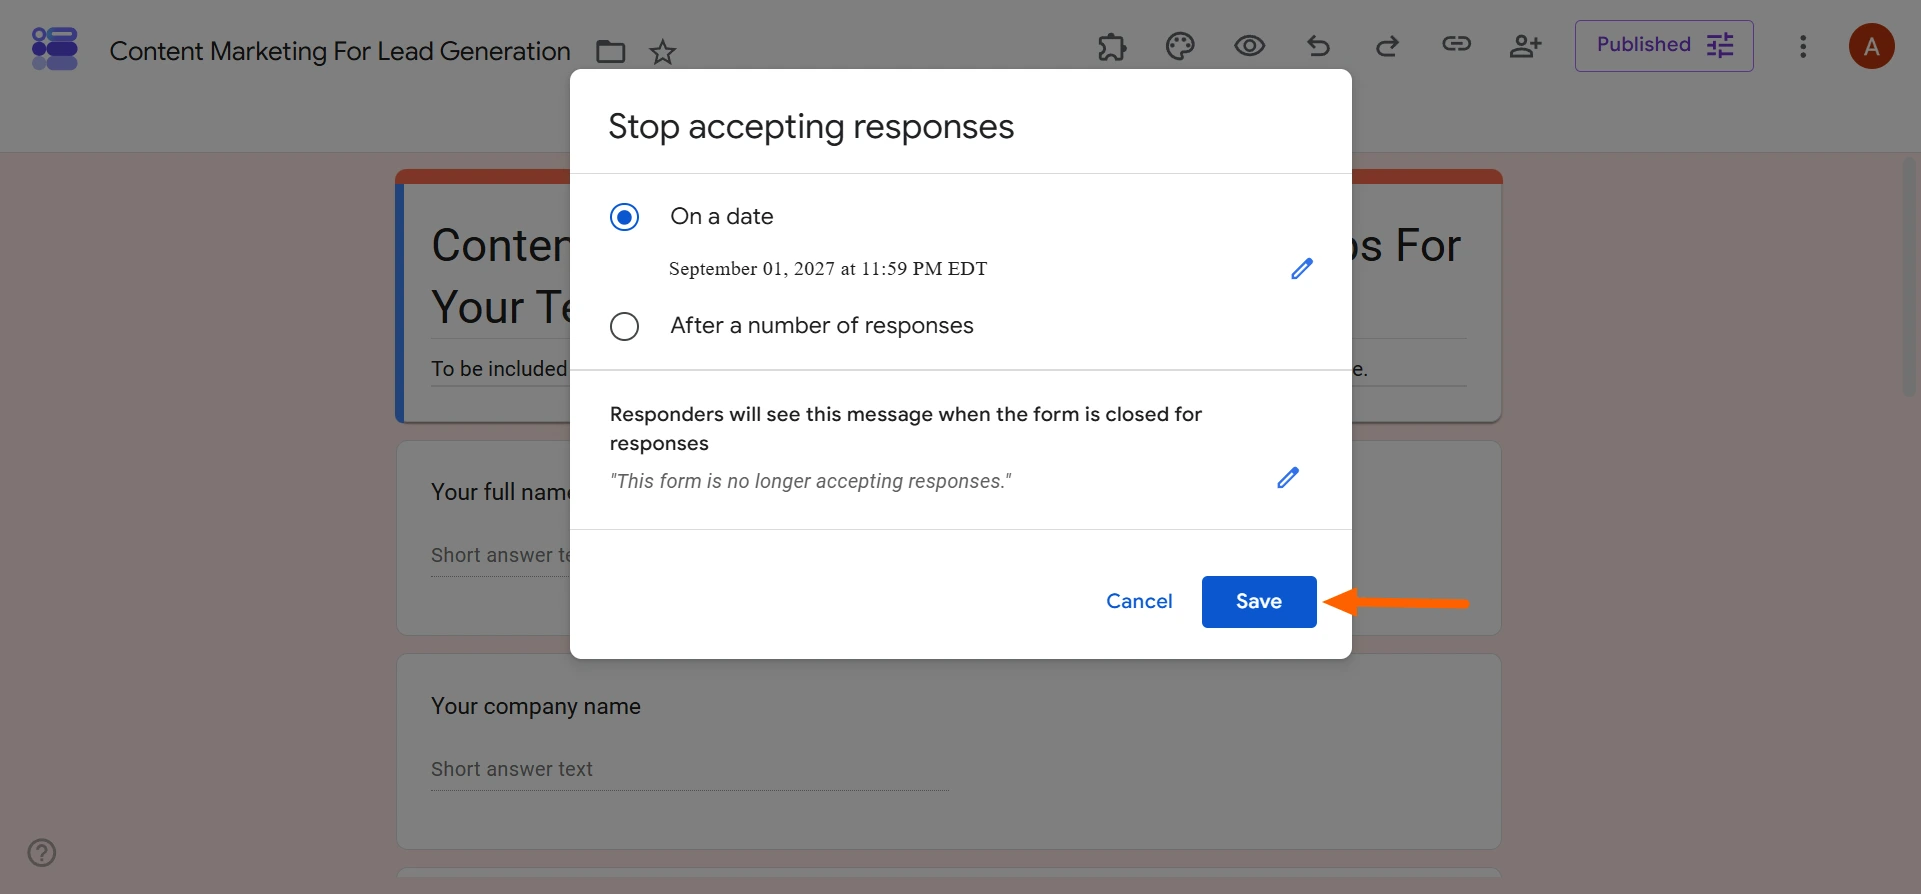Image resolution: width=1921 pixels, height=894 pixels.
Task: Click the Cancel button in dialog
Action: click(x=1139, y=601)
